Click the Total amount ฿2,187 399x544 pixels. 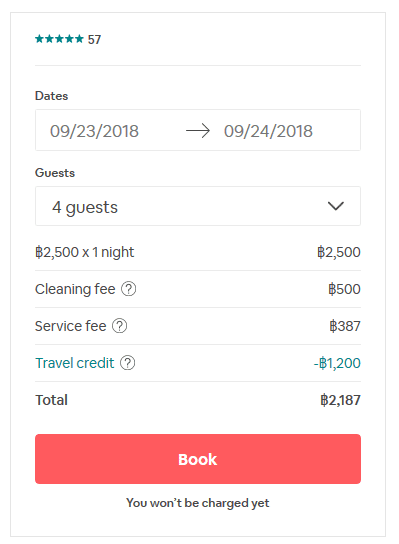(x=340, y=400)
